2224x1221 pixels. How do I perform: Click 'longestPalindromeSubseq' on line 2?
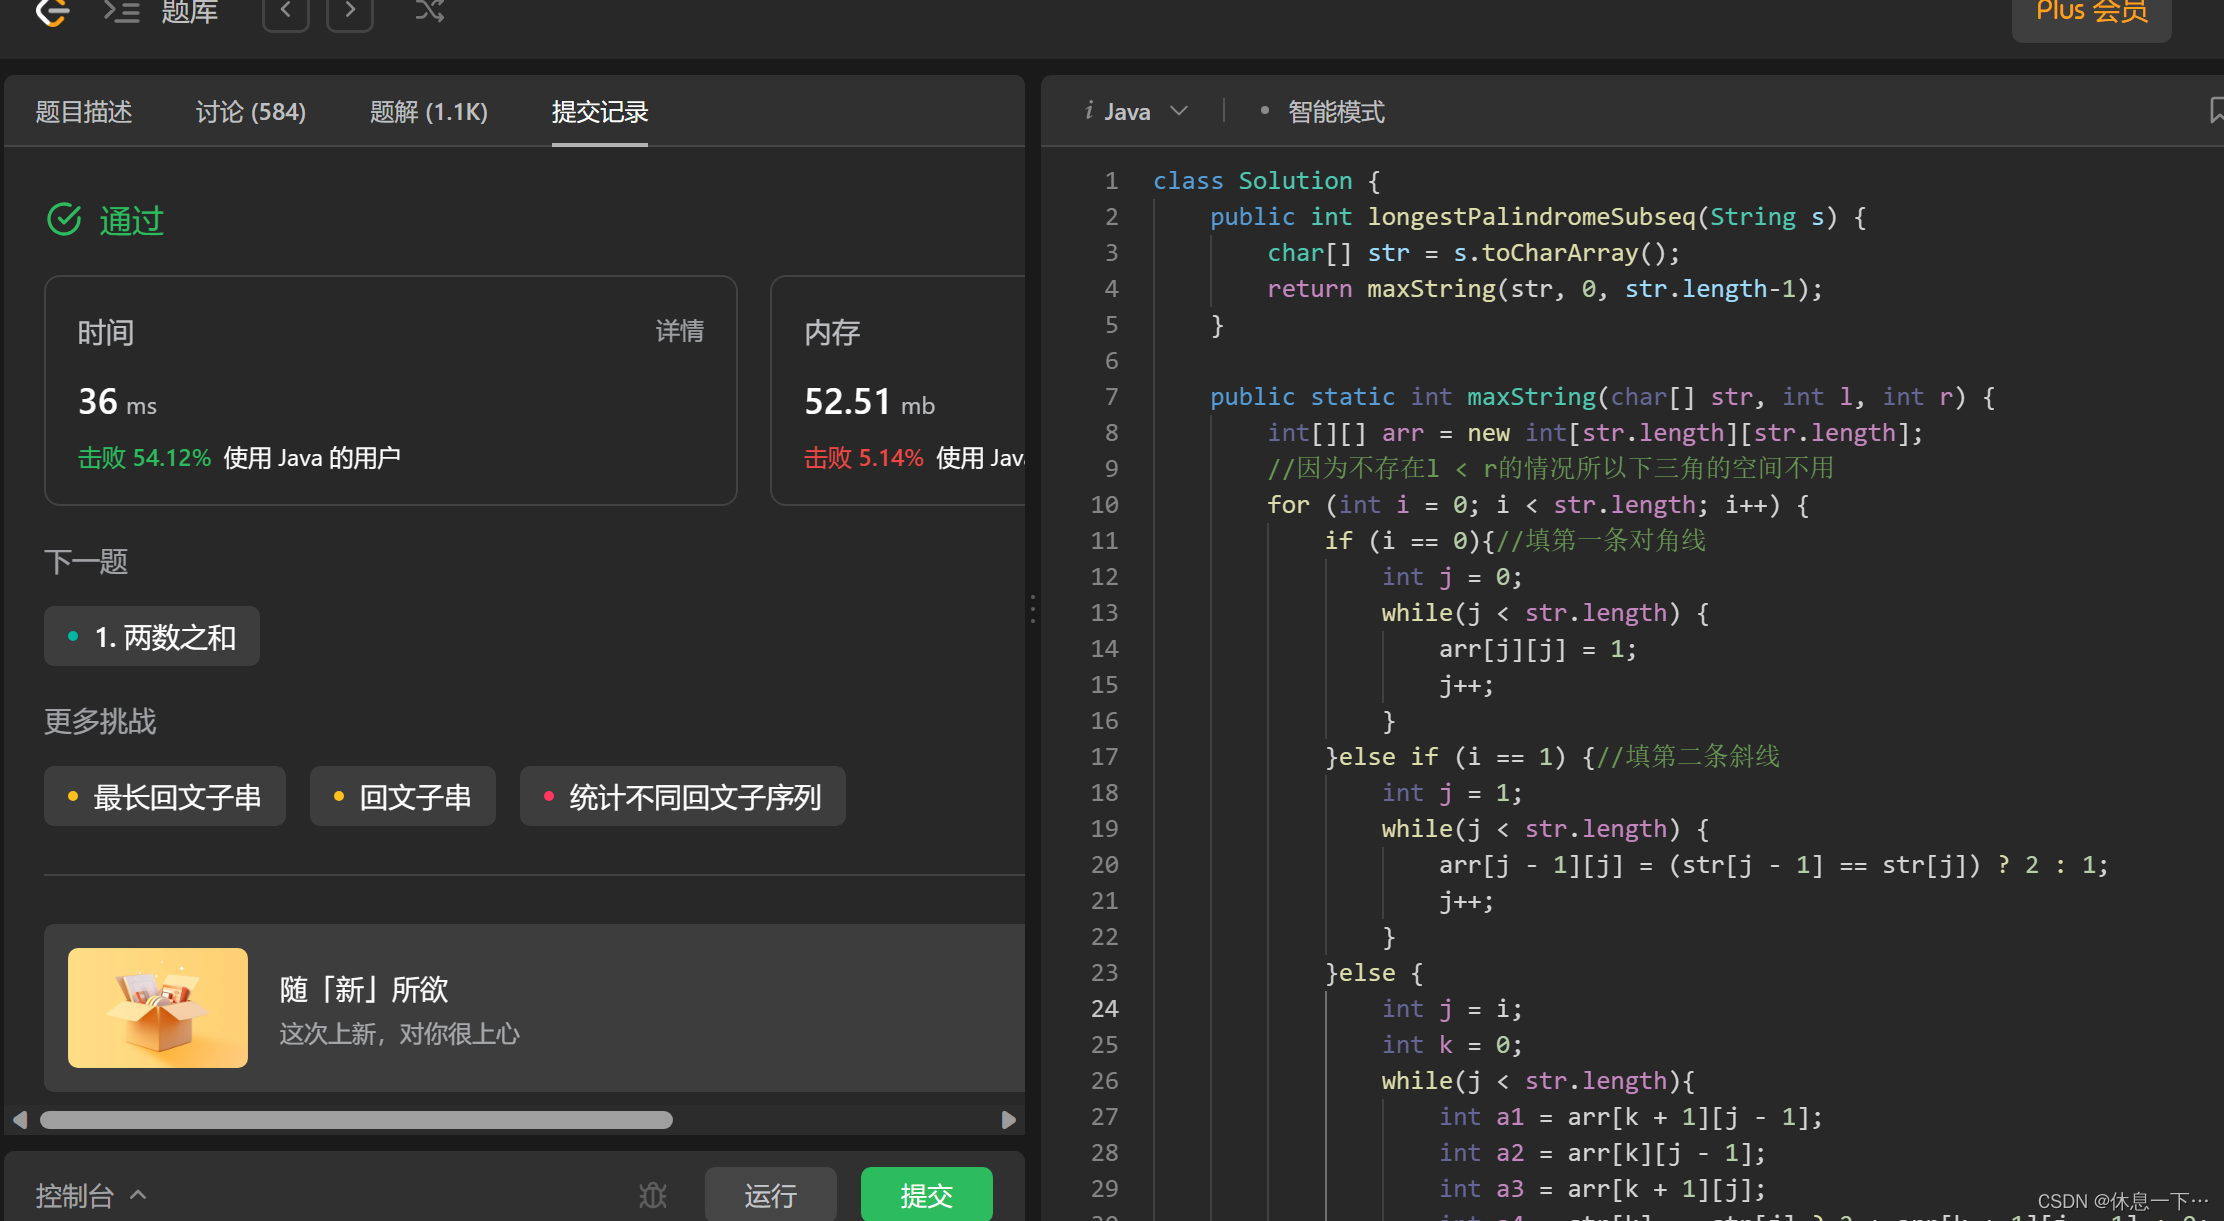[1532, 217]
